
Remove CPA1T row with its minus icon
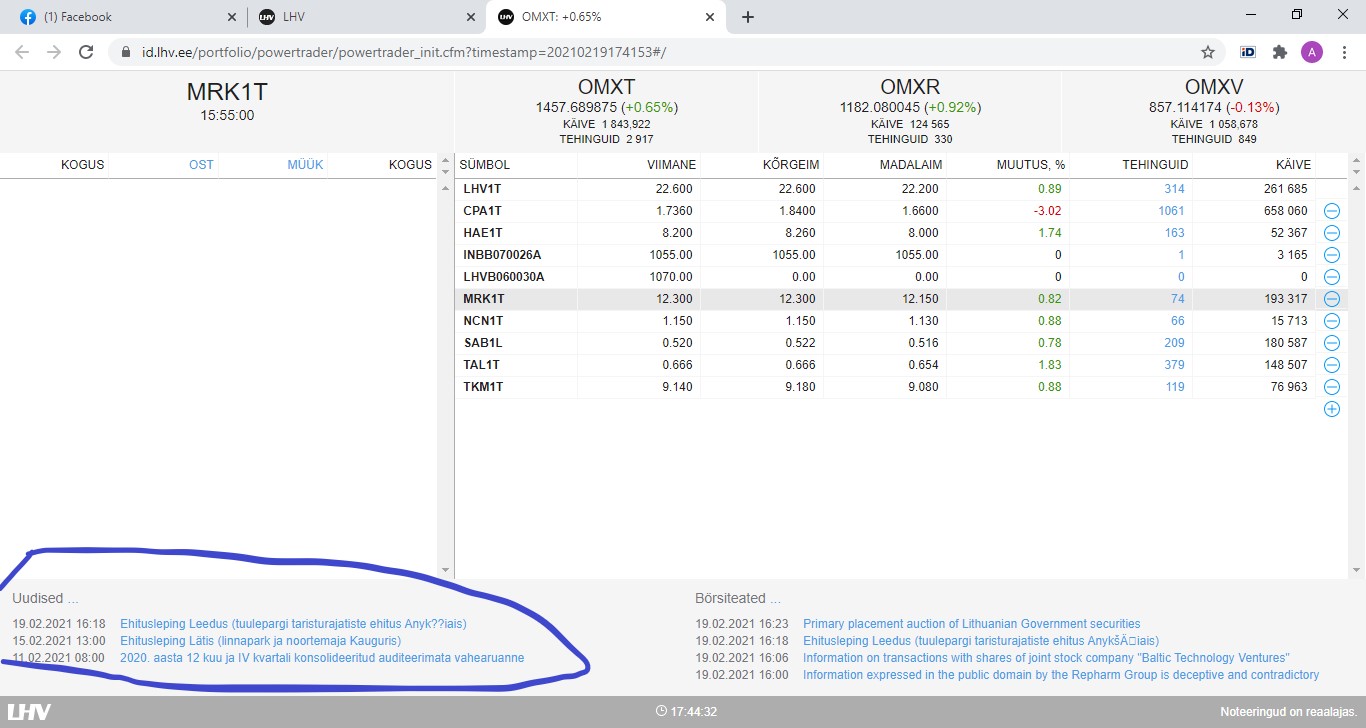pyautogui.click(x=1331, y=211)
